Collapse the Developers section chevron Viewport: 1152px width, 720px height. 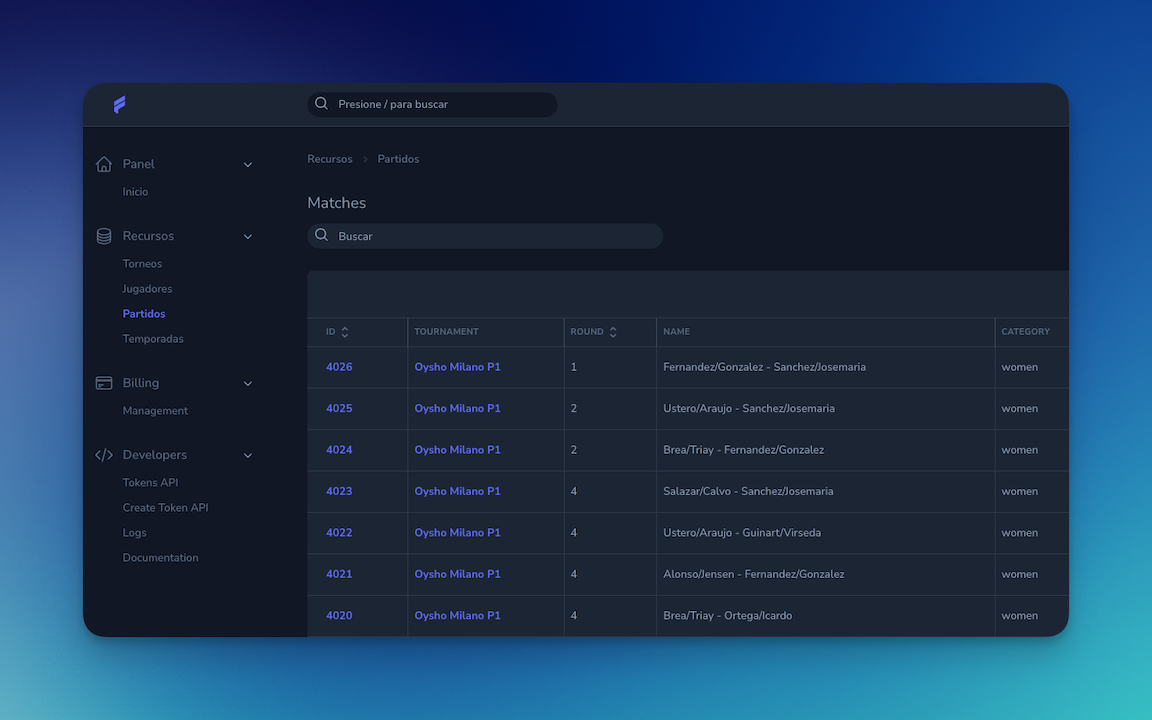click(x=247, y=455)
